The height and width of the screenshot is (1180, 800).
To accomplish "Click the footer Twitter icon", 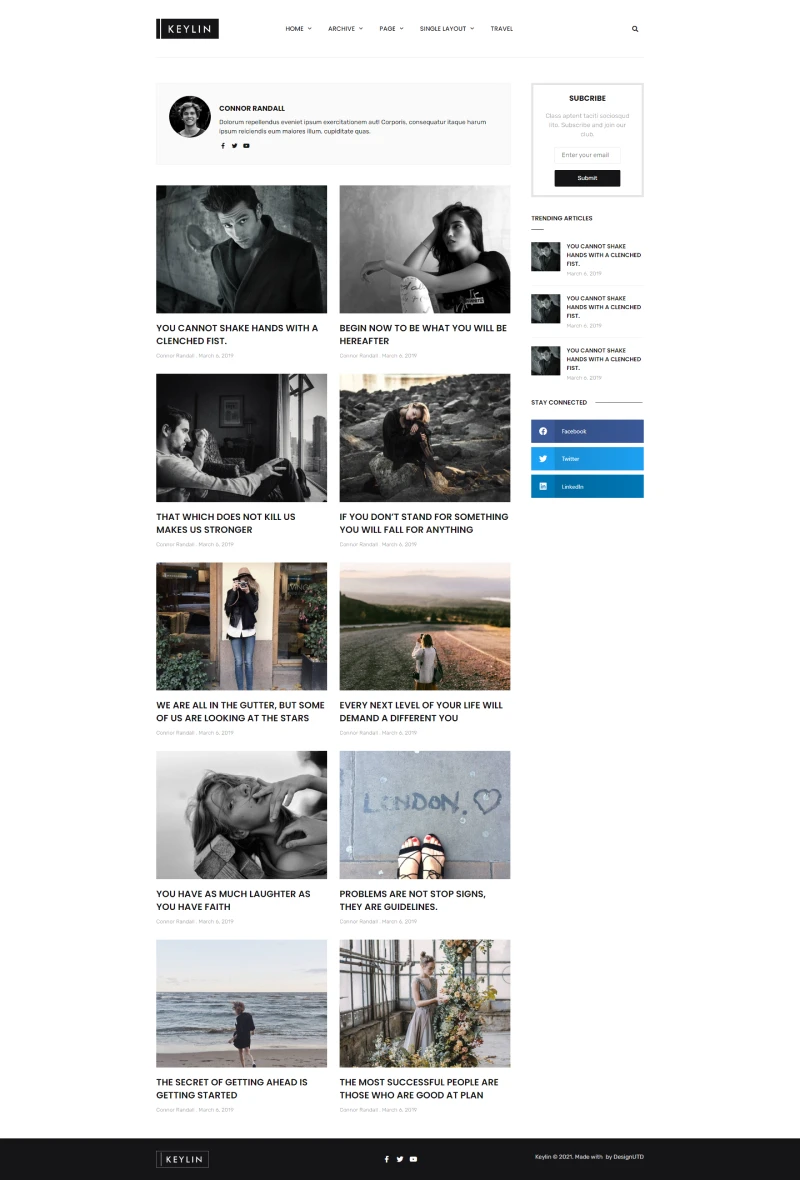I will click(400, 1159).
